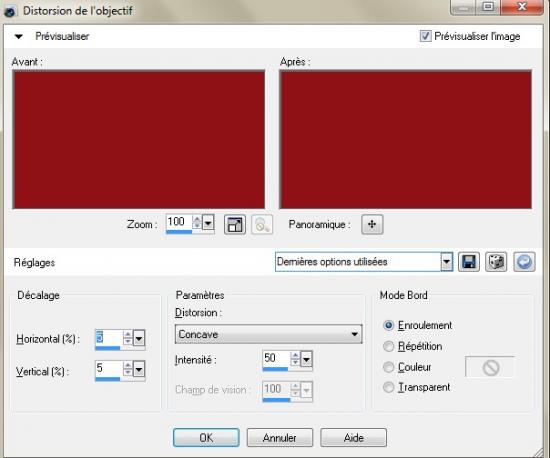Viewport: 550px width, 458px height.
Task: Select the Répétition radio button
Action: (x=388, y=346)
